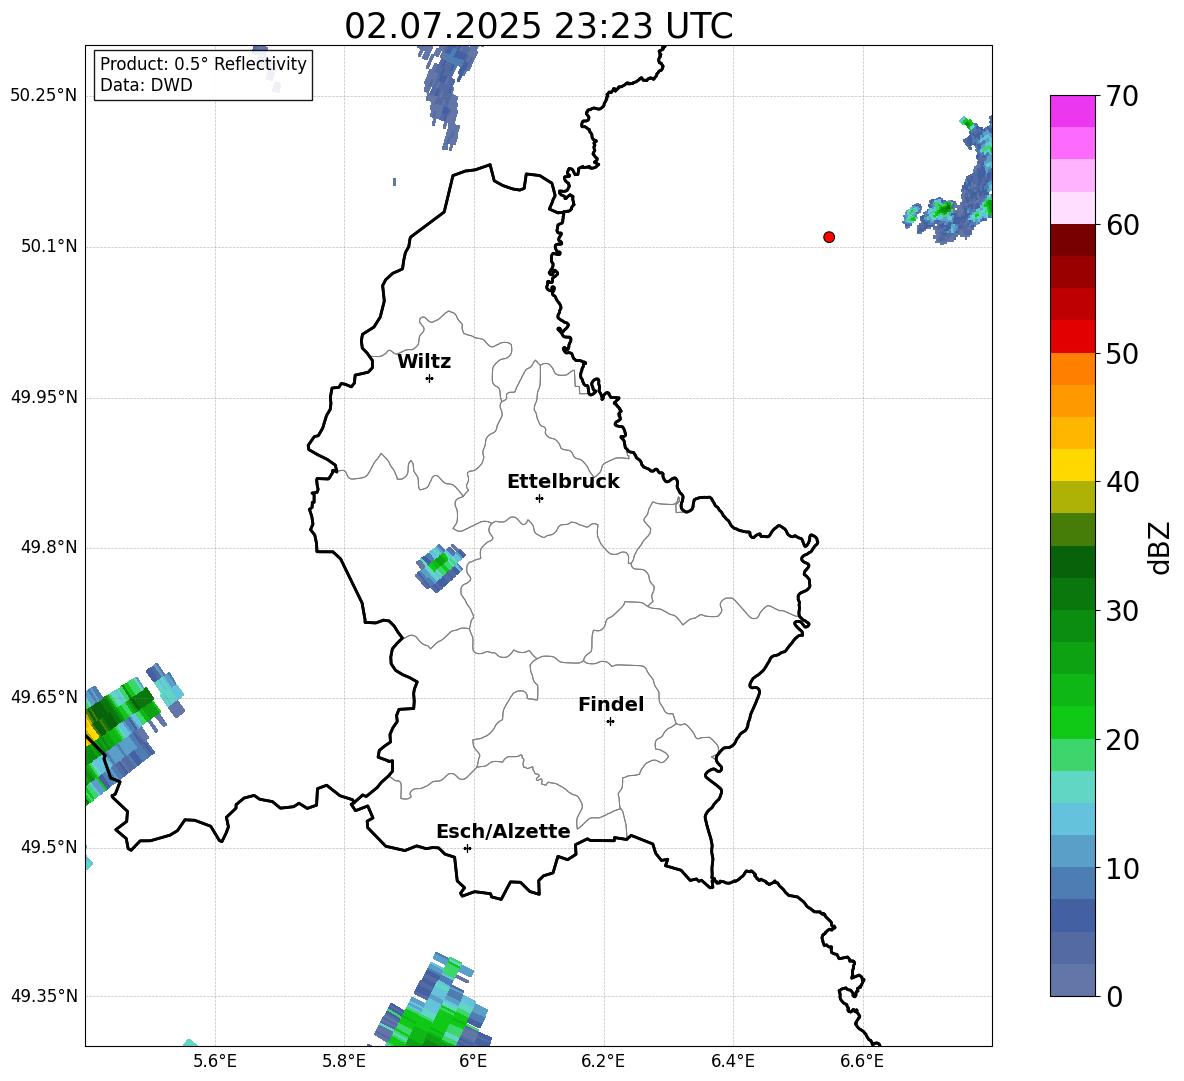Viewport: 1184px width, 1081px height.
Task: Click the 'Product: 0.5° Reflectivity' text
Action: [x=203, y=64]
